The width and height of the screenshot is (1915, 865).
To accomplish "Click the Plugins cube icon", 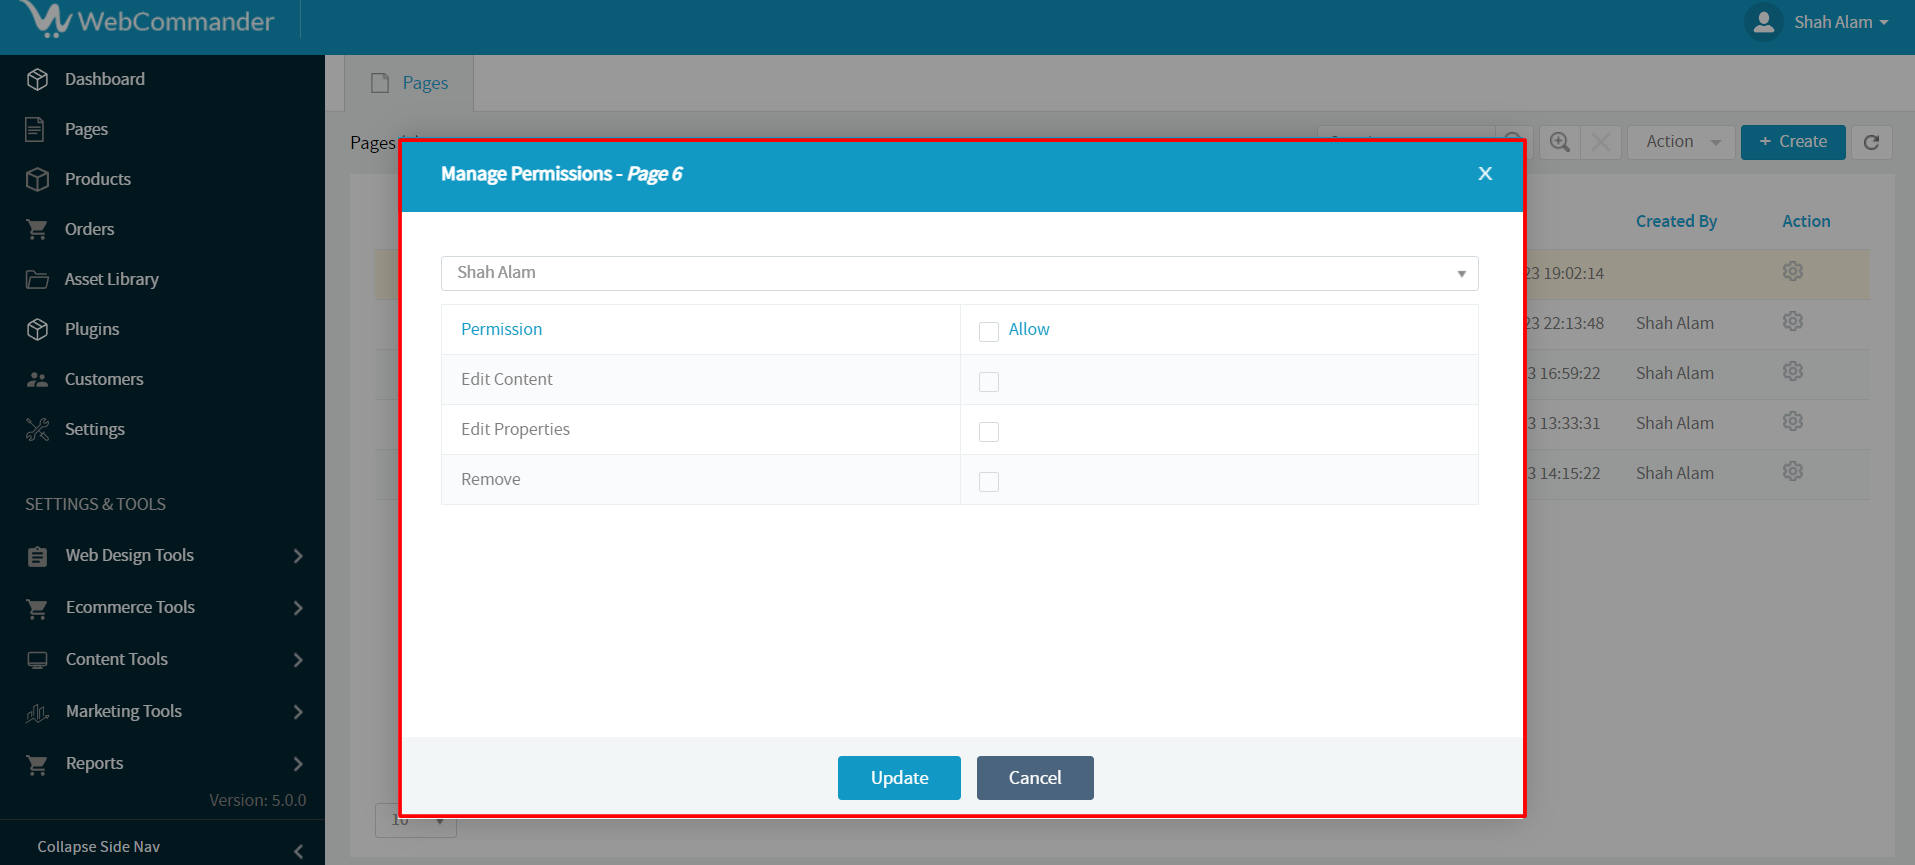I will click(37, 329).
